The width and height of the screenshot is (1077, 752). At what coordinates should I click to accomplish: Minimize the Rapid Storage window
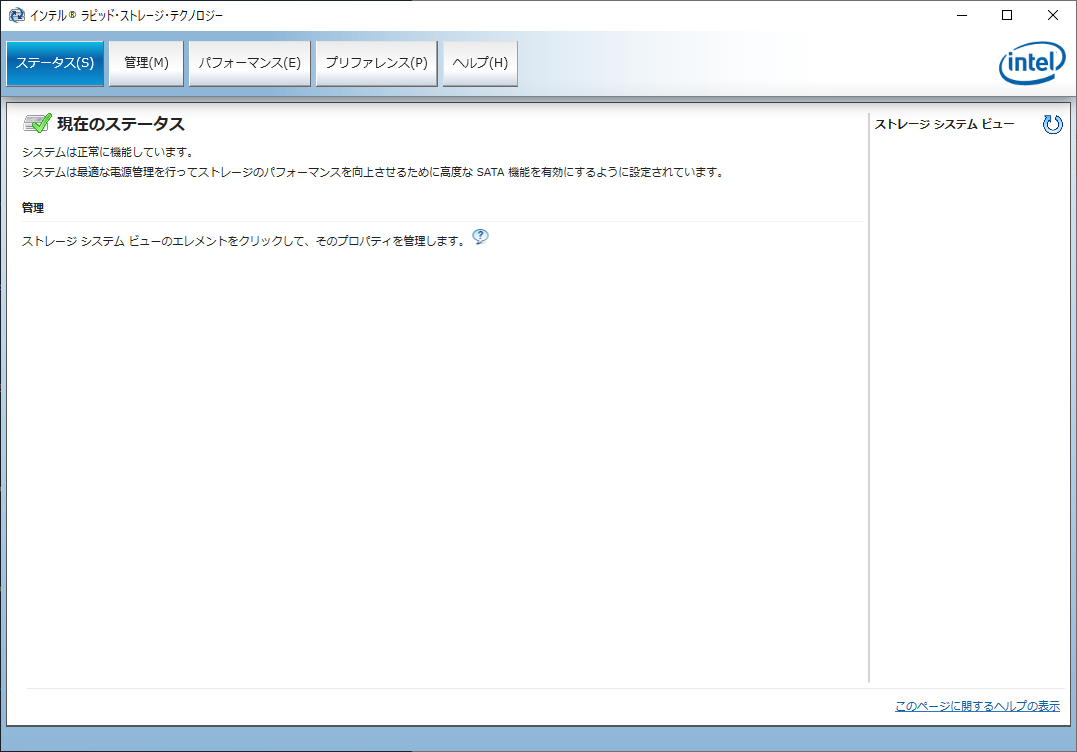pos(962,15)
